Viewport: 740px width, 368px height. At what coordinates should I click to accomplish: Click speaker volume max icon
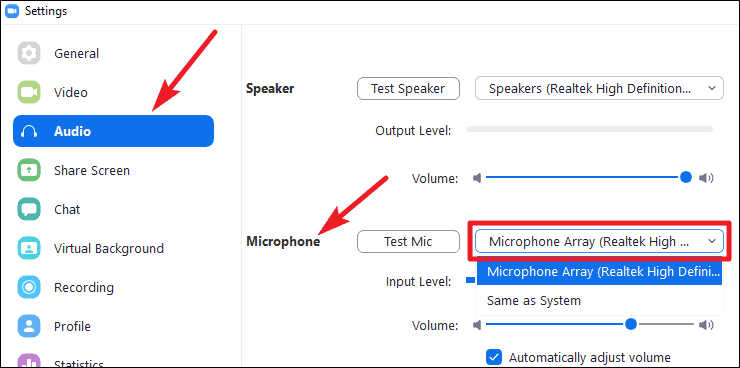pos(706,178)
